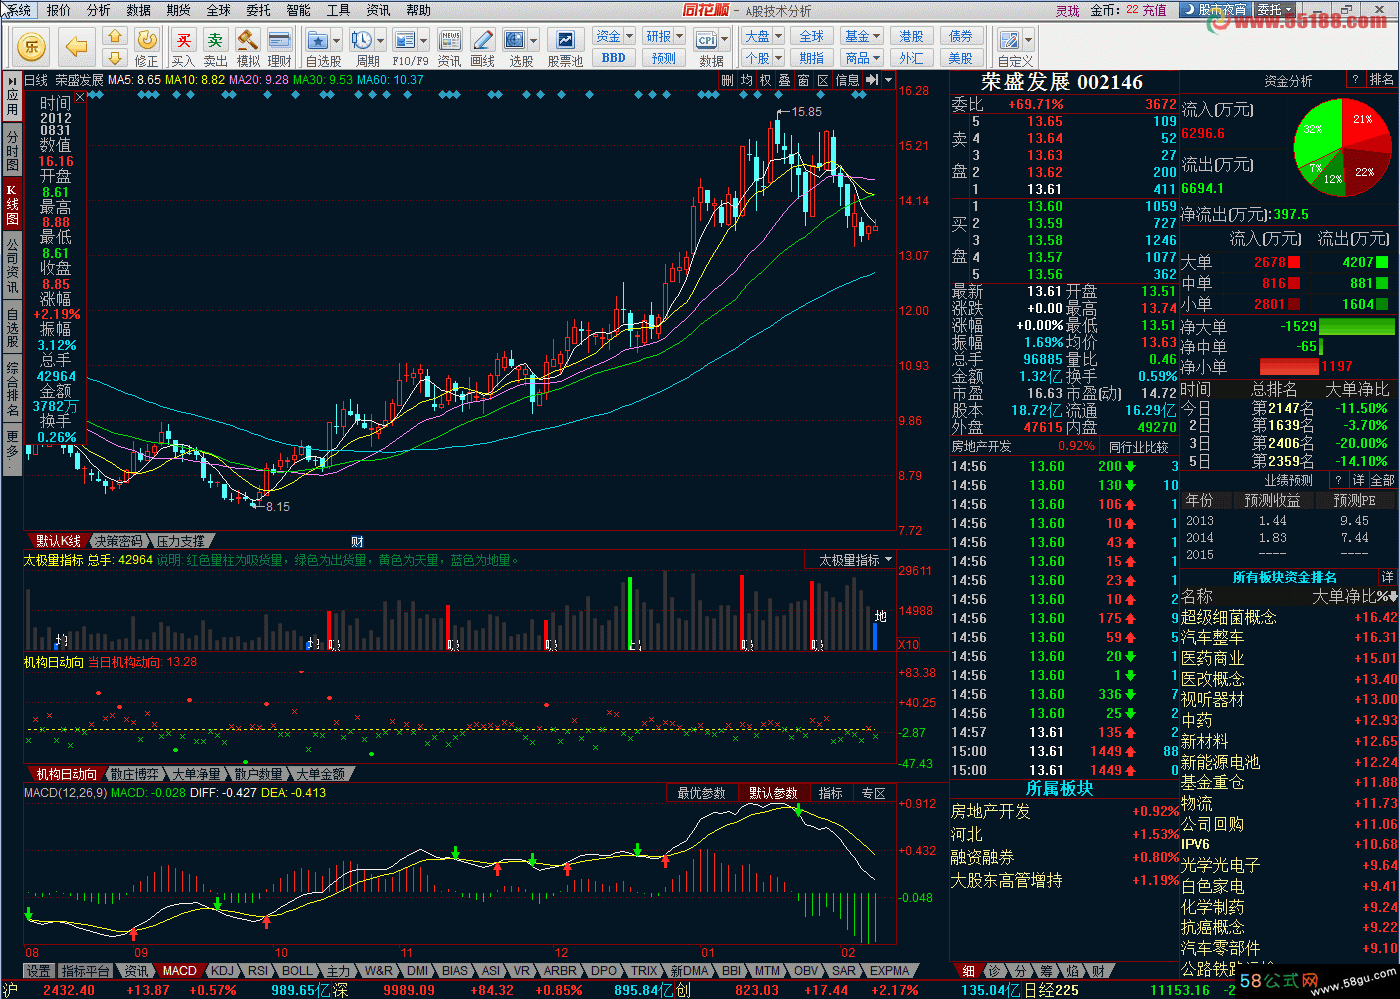Click 预测 button

click(x=664, y=58)
